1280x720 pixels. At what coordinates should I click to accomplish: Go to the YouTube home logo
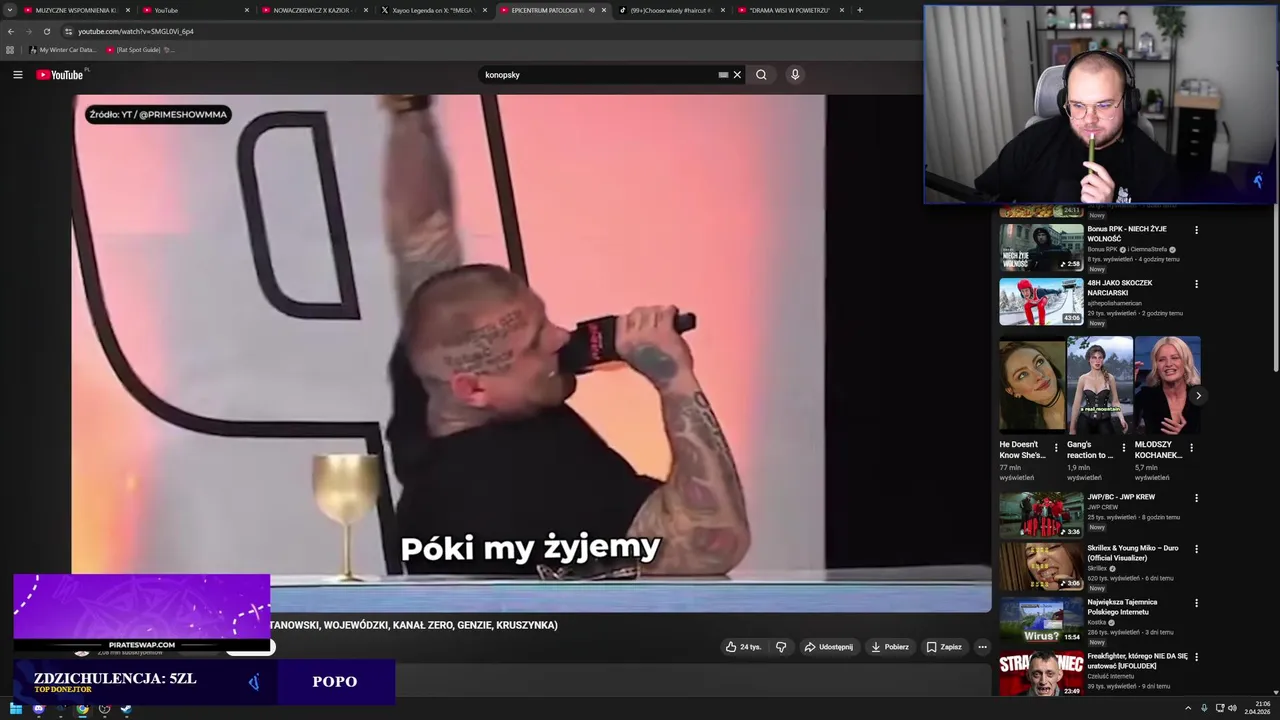[x=60, y=75]
